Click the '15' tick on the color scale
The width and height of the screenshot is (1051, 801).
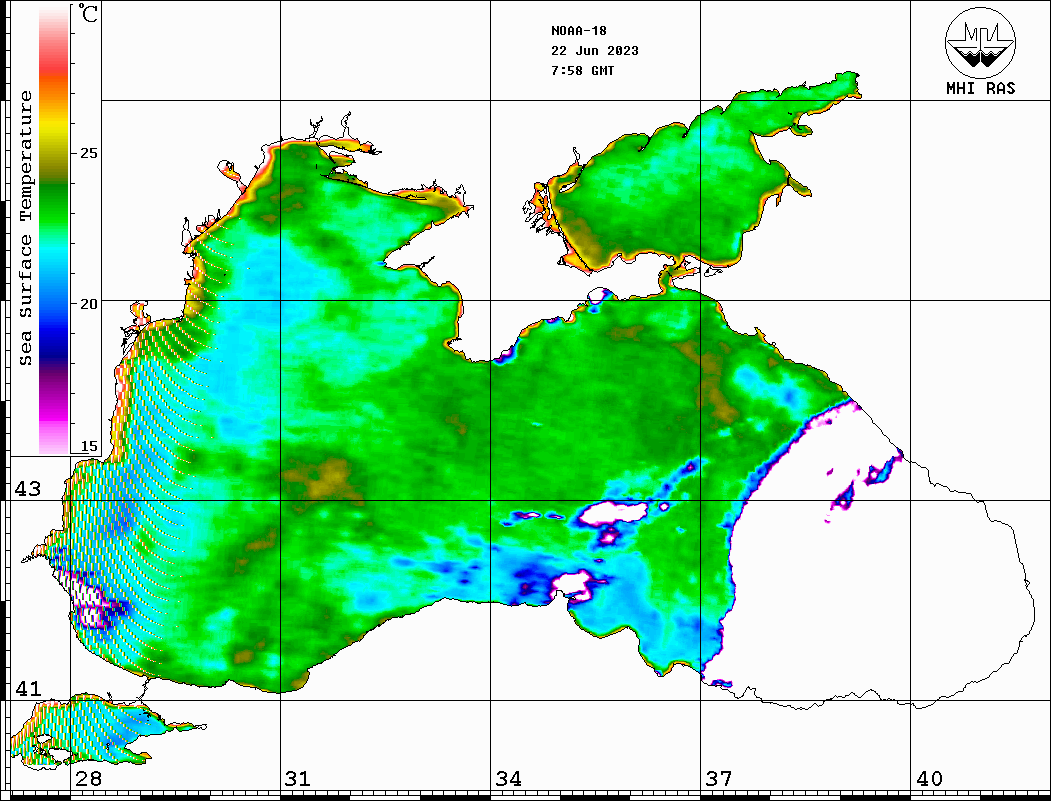pos(88,446)
